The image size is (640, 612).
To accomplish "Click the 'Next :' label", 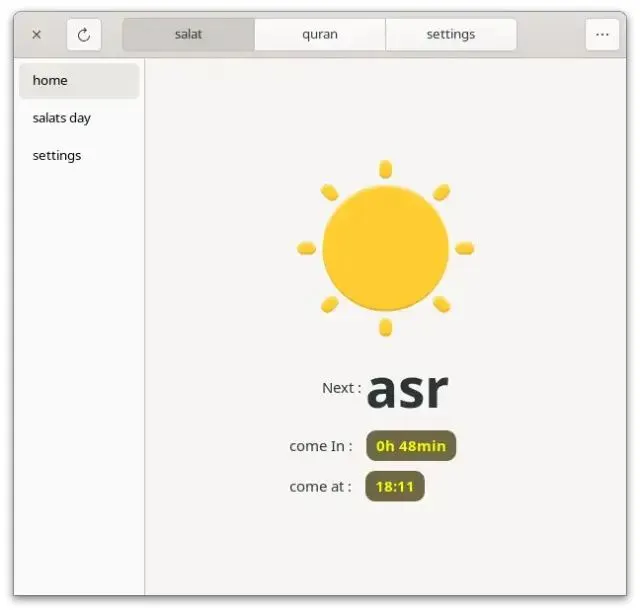I will 342,388.
